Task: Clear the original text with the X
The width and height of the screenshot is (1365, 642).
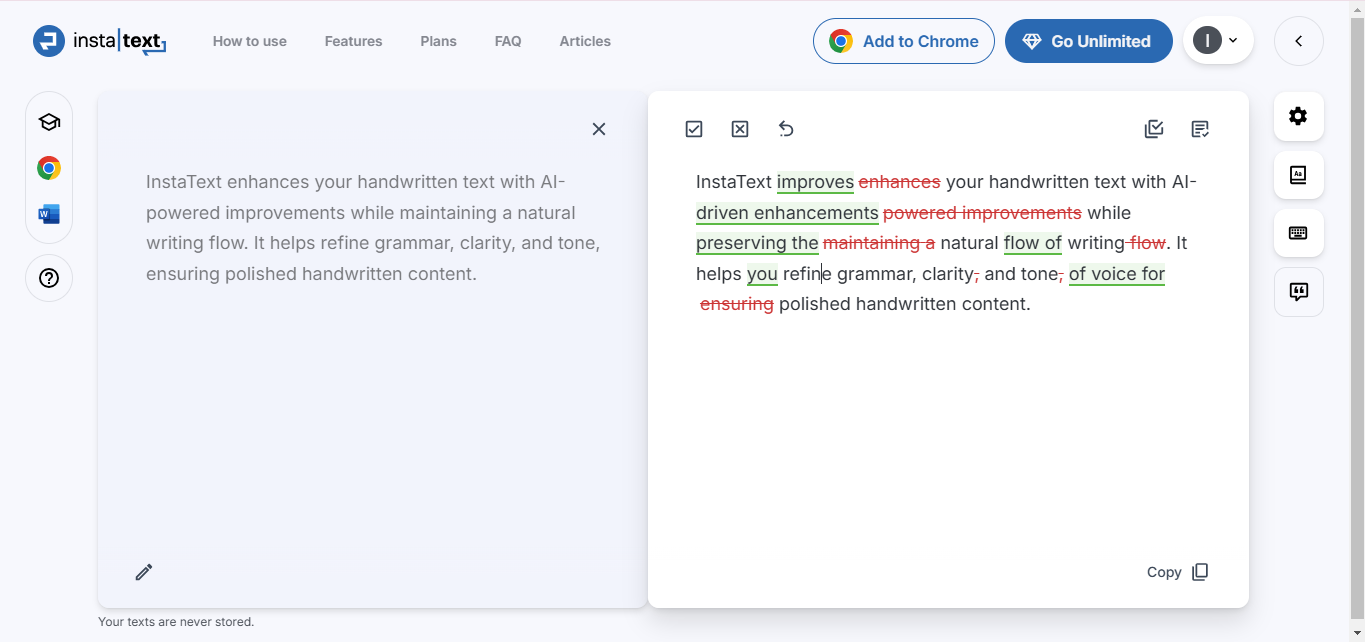Action: click(599, 129)
